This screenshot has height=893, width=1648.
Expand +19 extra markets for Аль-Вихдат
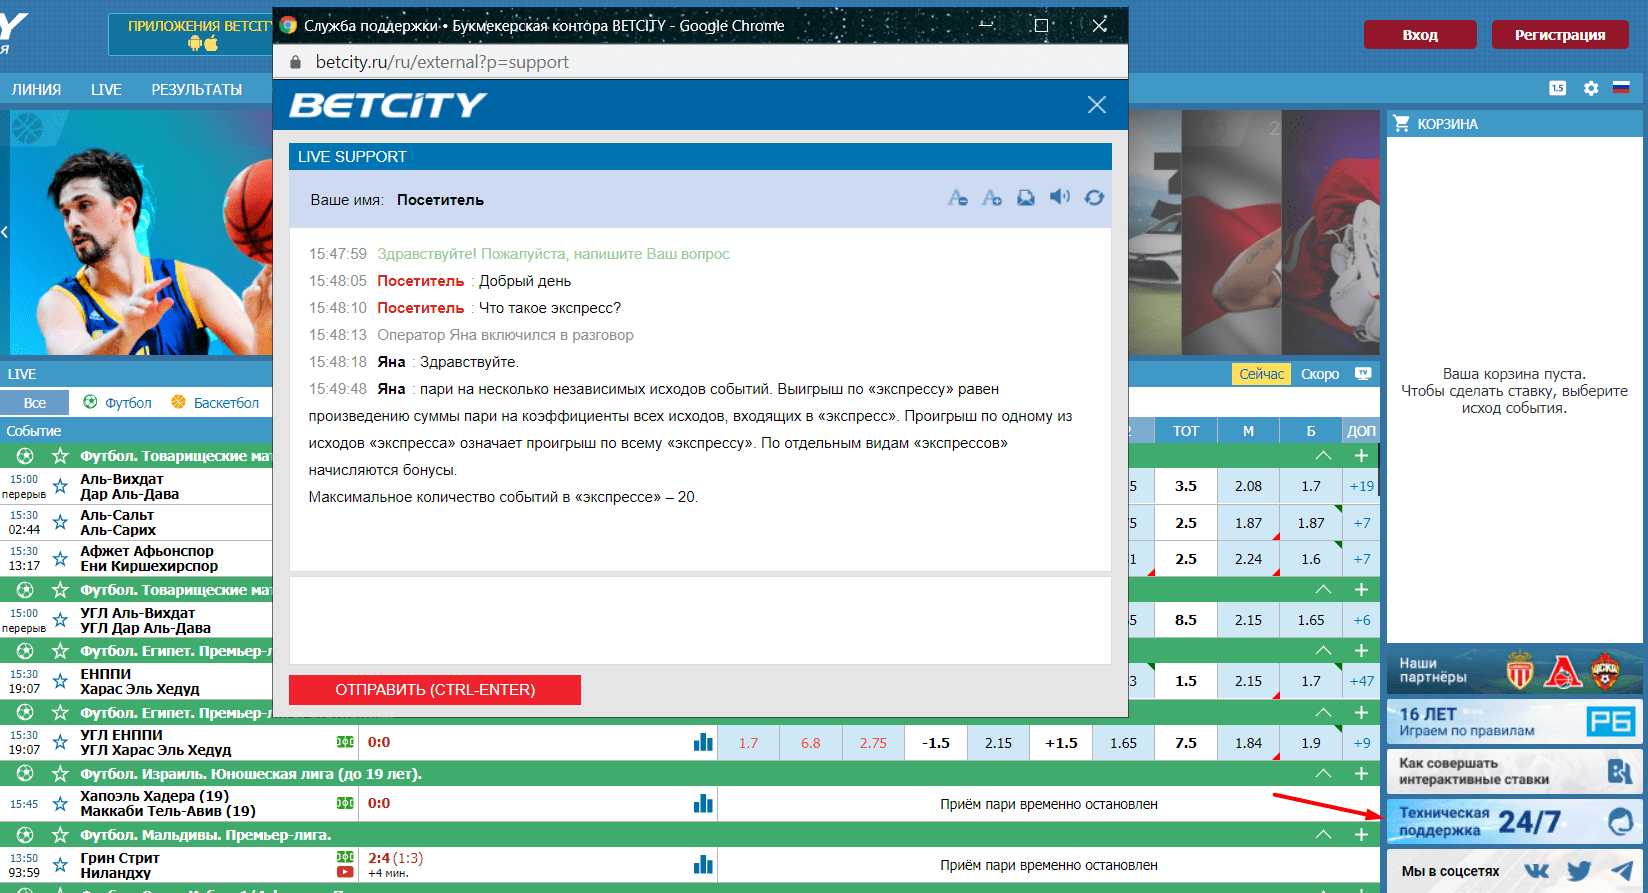[1361, 486]
